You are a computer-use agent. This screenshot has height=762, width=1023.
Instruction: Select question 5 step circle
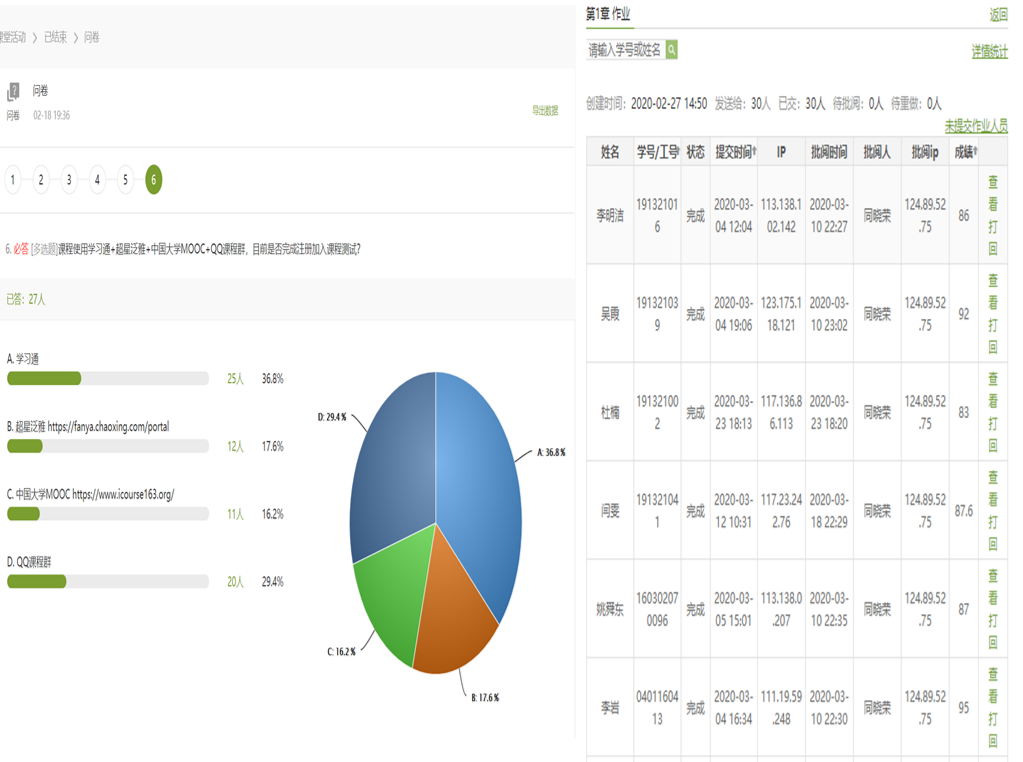(125, 180)
